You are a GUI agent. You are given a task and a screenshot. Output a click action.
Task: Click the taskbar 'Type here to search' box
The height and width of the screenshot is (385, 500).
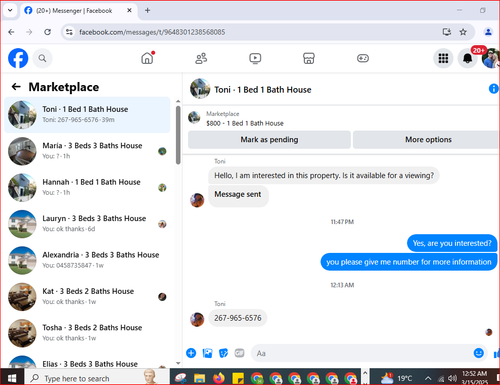point(97,378)
